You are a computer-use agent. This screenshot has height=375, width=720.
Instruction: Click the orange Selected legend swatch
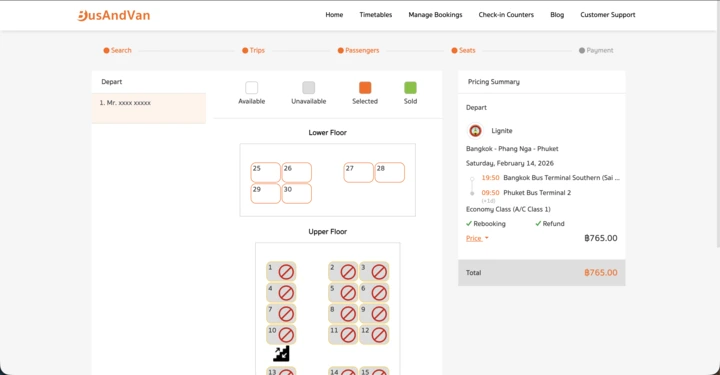point(365,87)
